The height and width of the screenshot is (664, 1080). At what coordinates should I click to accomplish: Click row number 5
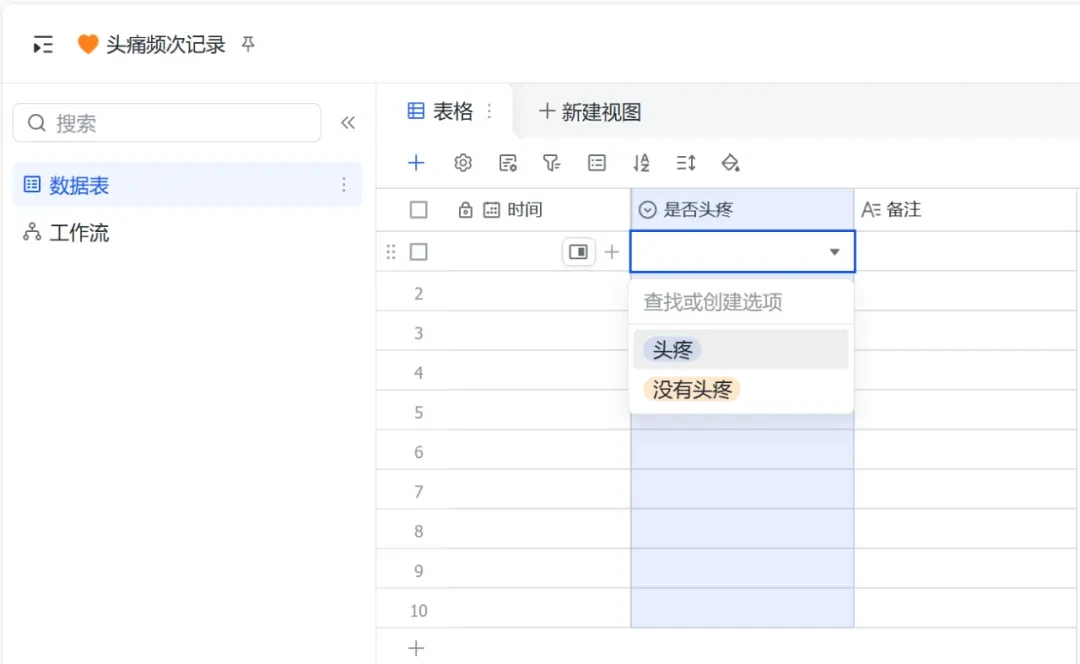[x=419, y=413]
